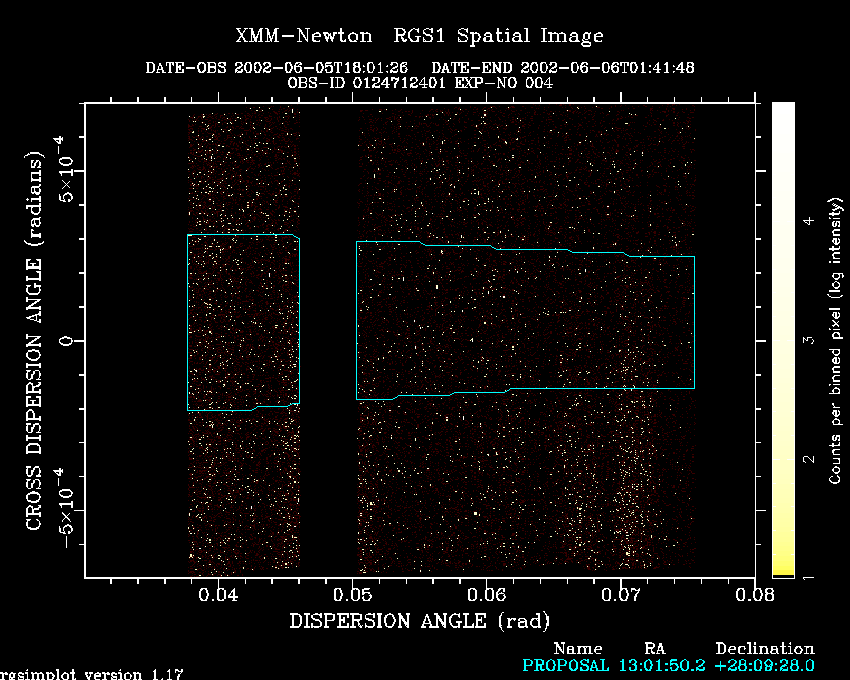The width and height of the screenshot is (850, 680).
Task: Click the cyan PROPOSAL source name
Action: (565, 665)
